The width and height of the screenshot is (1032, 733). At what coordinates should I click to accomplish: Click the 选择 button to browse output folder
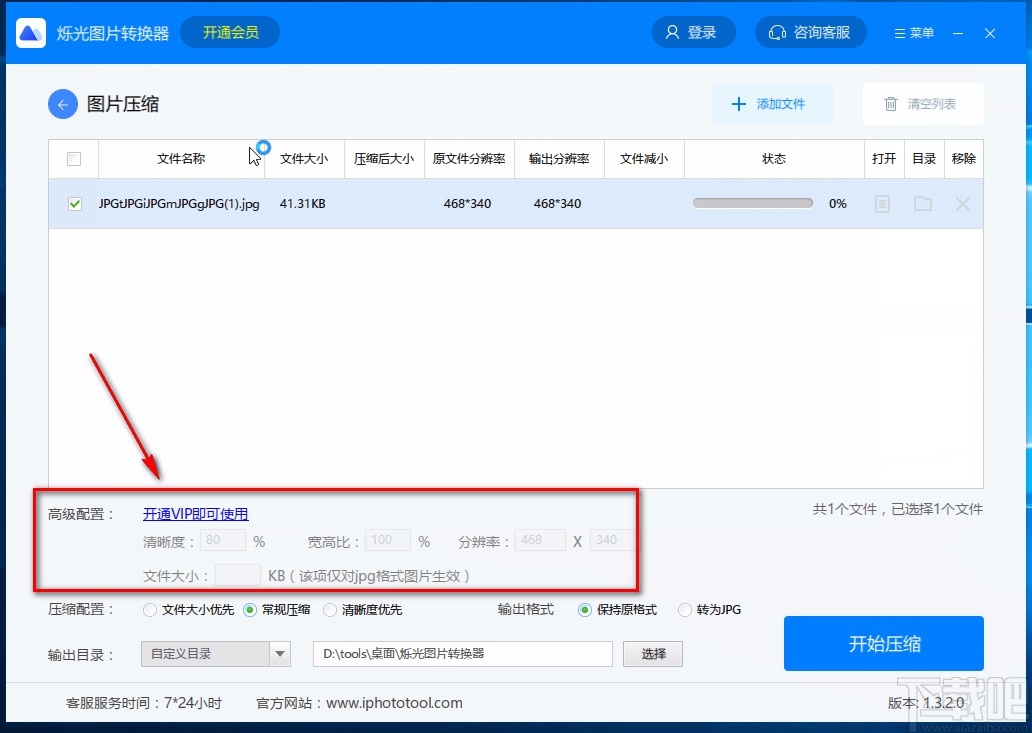652,653
